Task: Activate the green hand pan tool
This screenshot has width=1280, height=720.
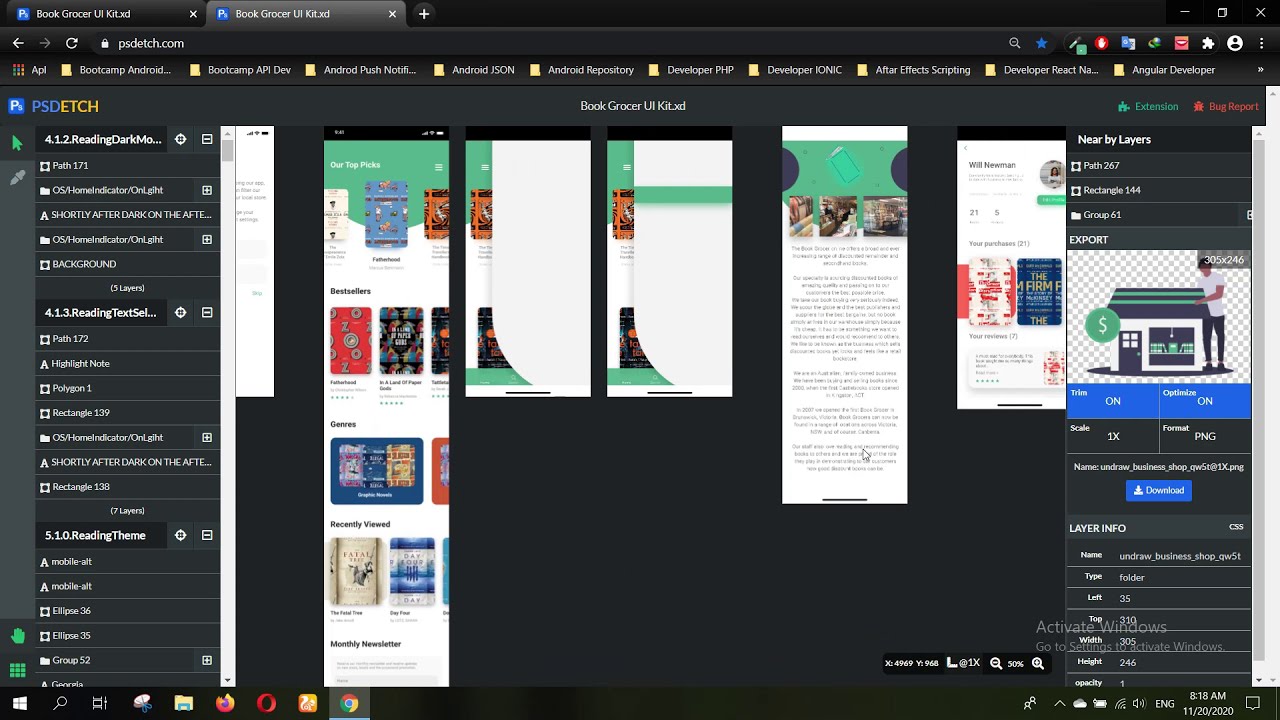Action: [17, 636]
